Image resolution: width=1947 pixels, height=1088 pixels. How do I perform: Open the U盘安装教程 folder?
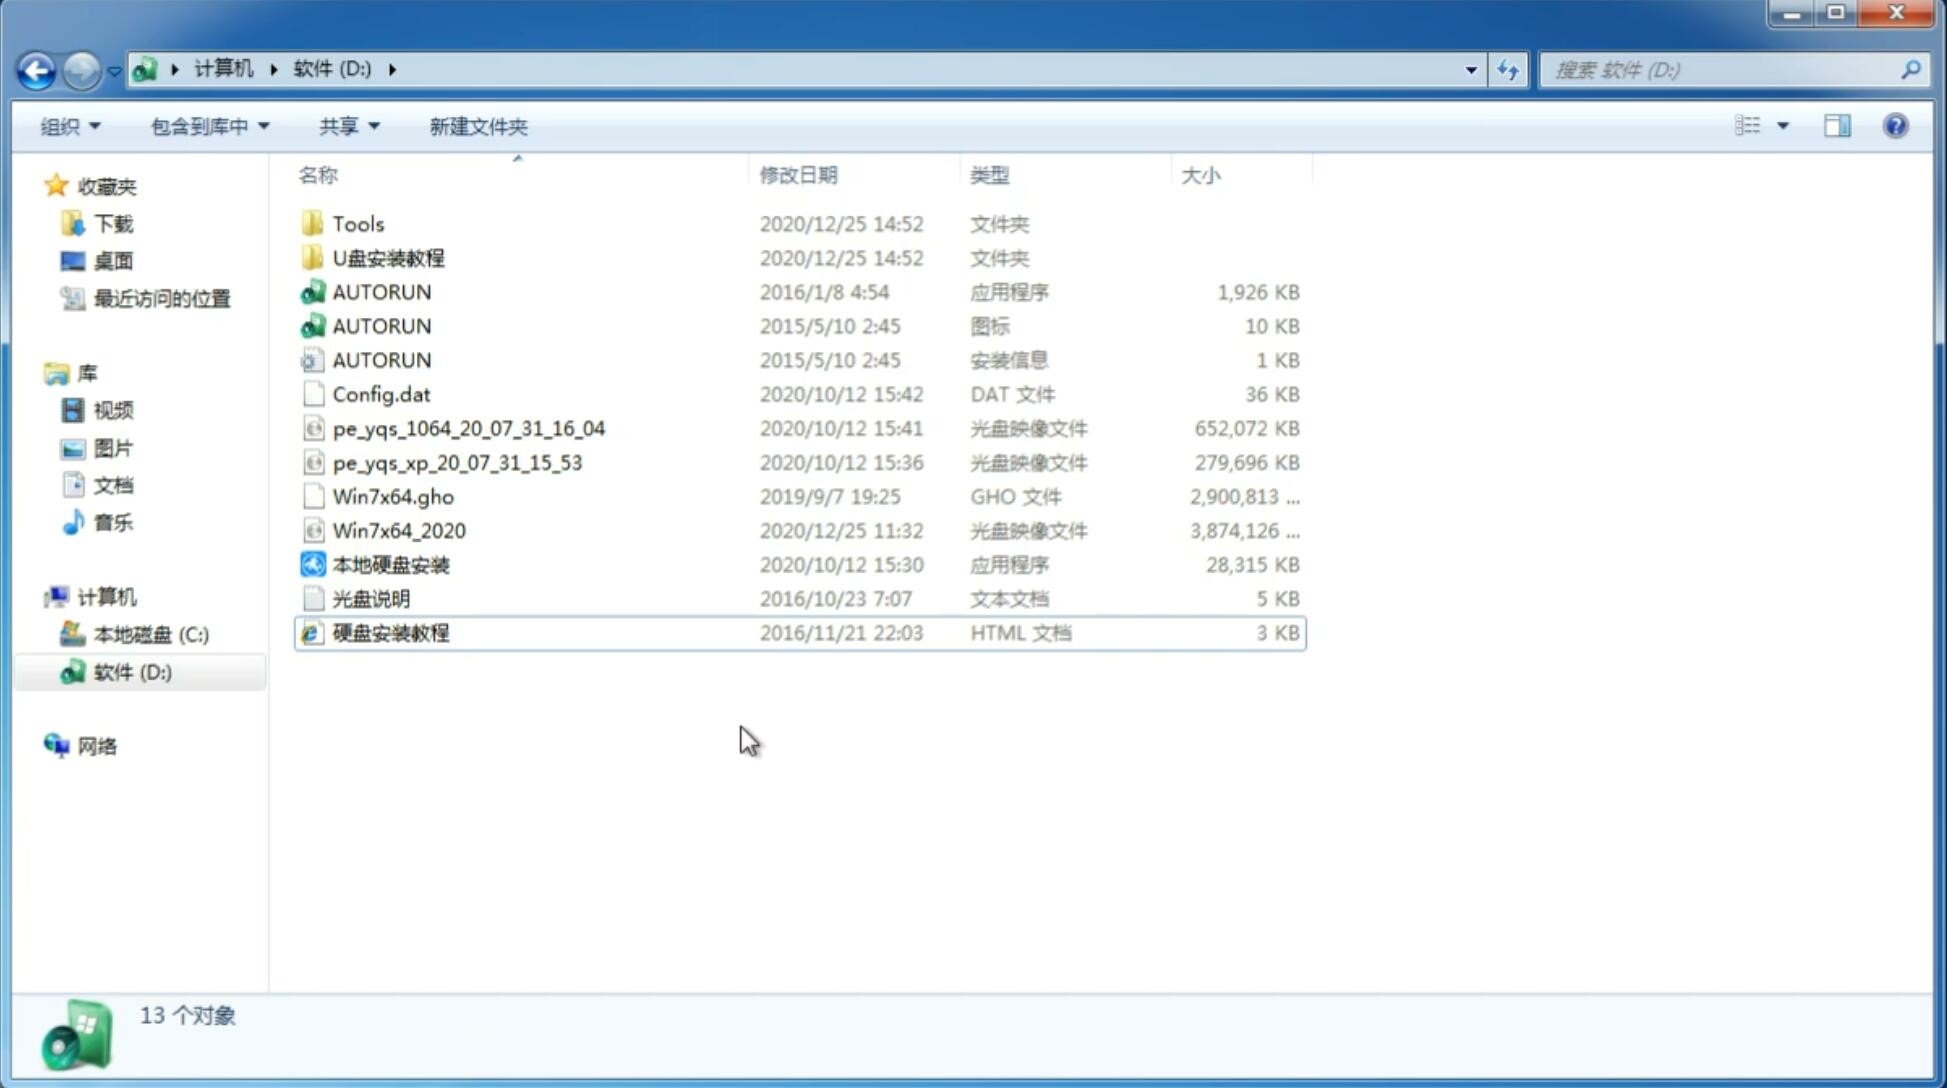pos(389,257)
